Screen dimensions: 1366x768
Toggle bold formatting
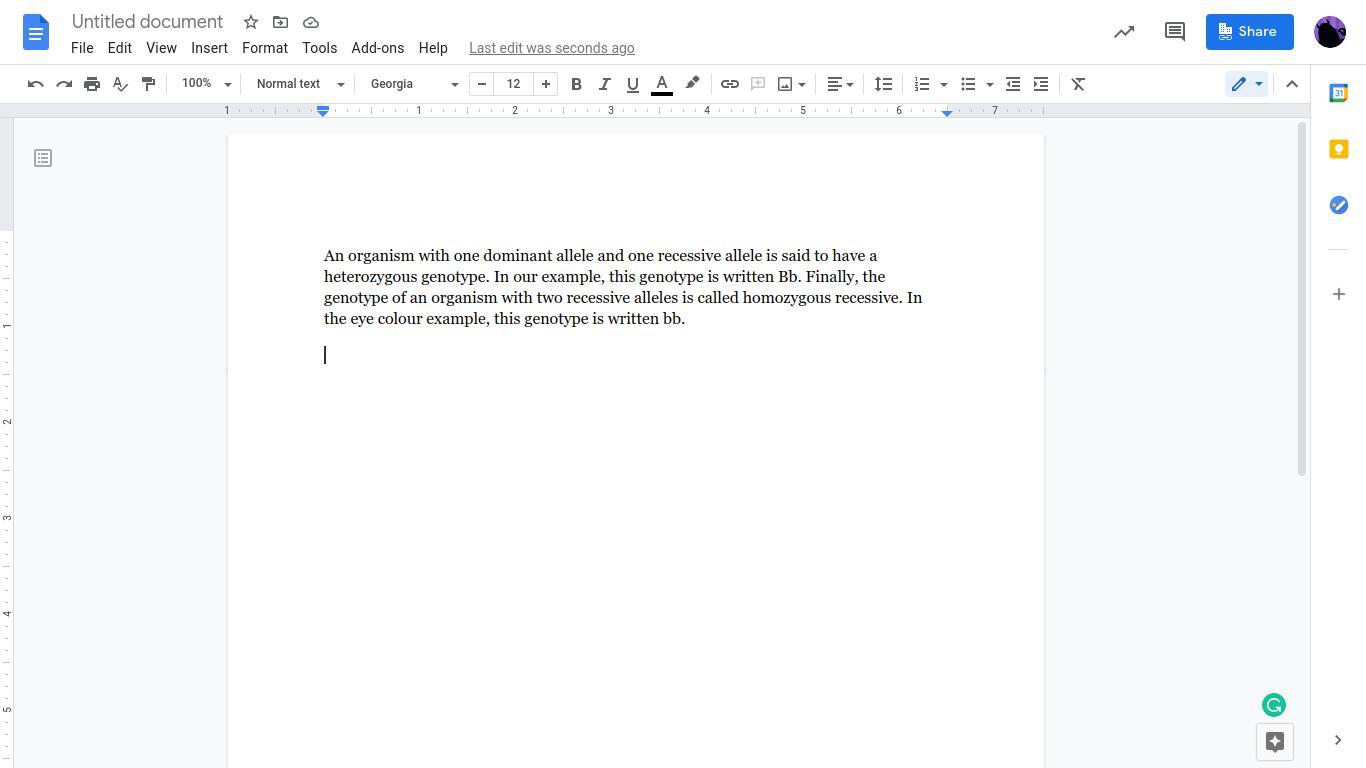(576, 84)
